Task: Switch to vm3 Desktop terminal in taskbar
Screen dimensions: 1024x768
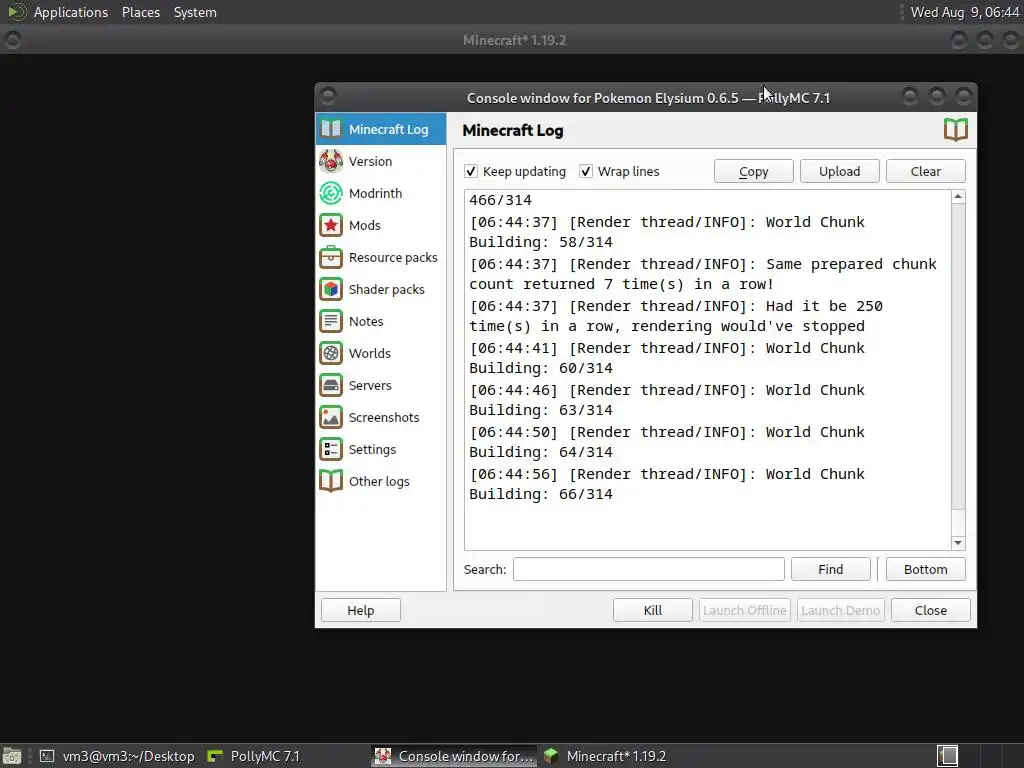Action: [118, 756]
